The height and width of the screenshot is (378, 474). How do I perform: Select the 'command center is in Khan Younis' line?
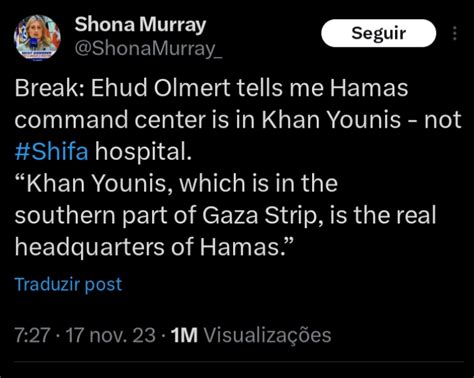point(238,119)
